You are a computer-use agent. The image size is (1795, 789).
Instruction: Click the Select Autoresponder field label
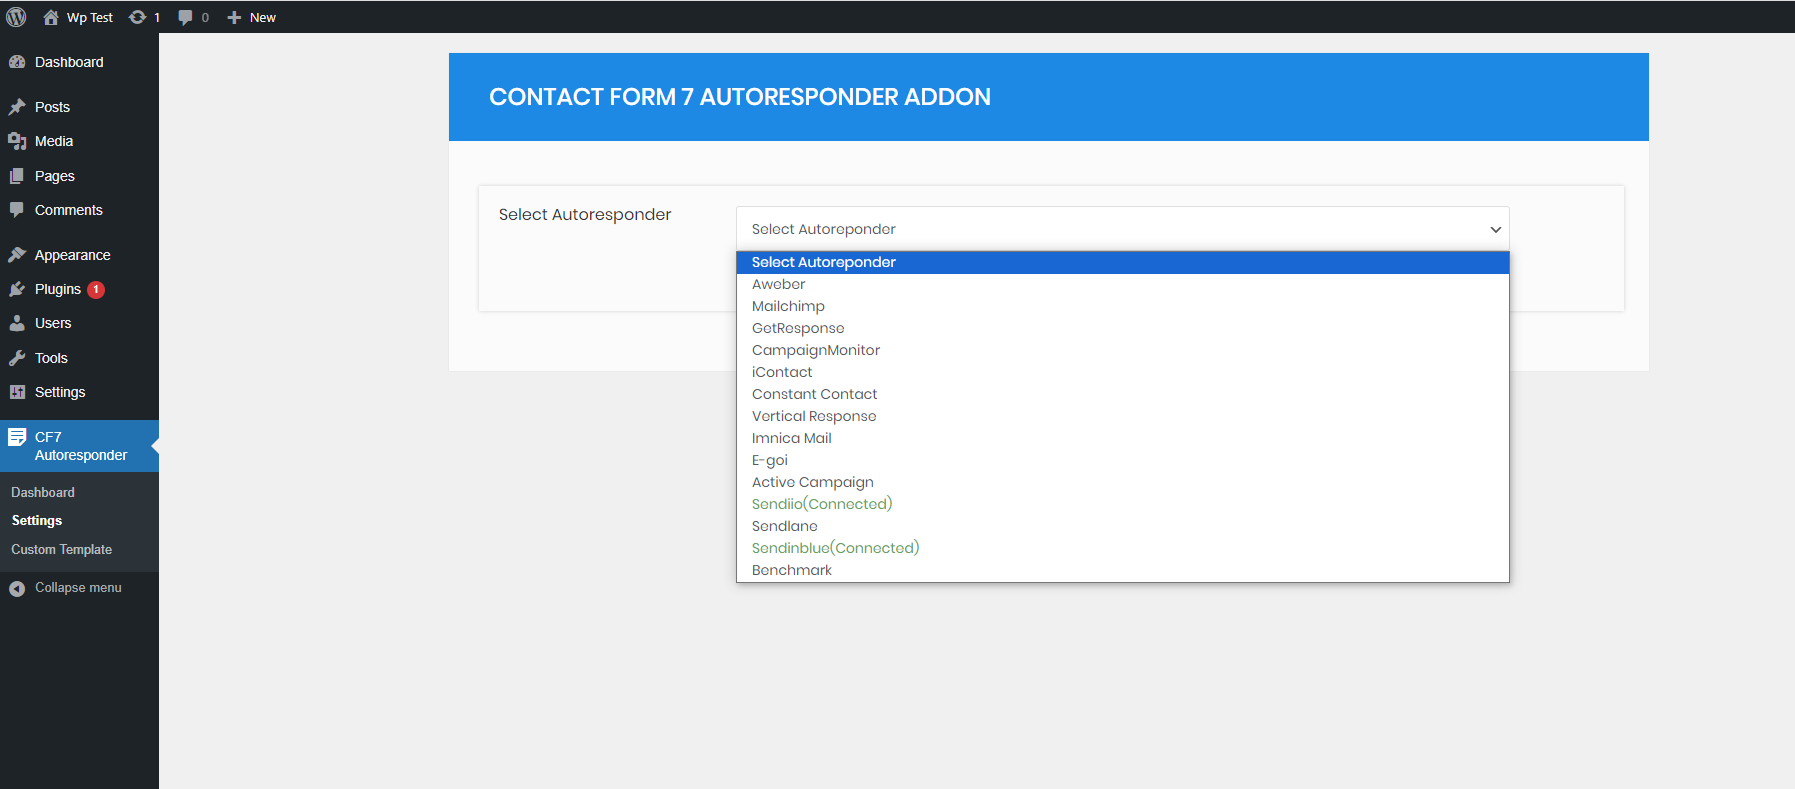[x=585, y=214]
